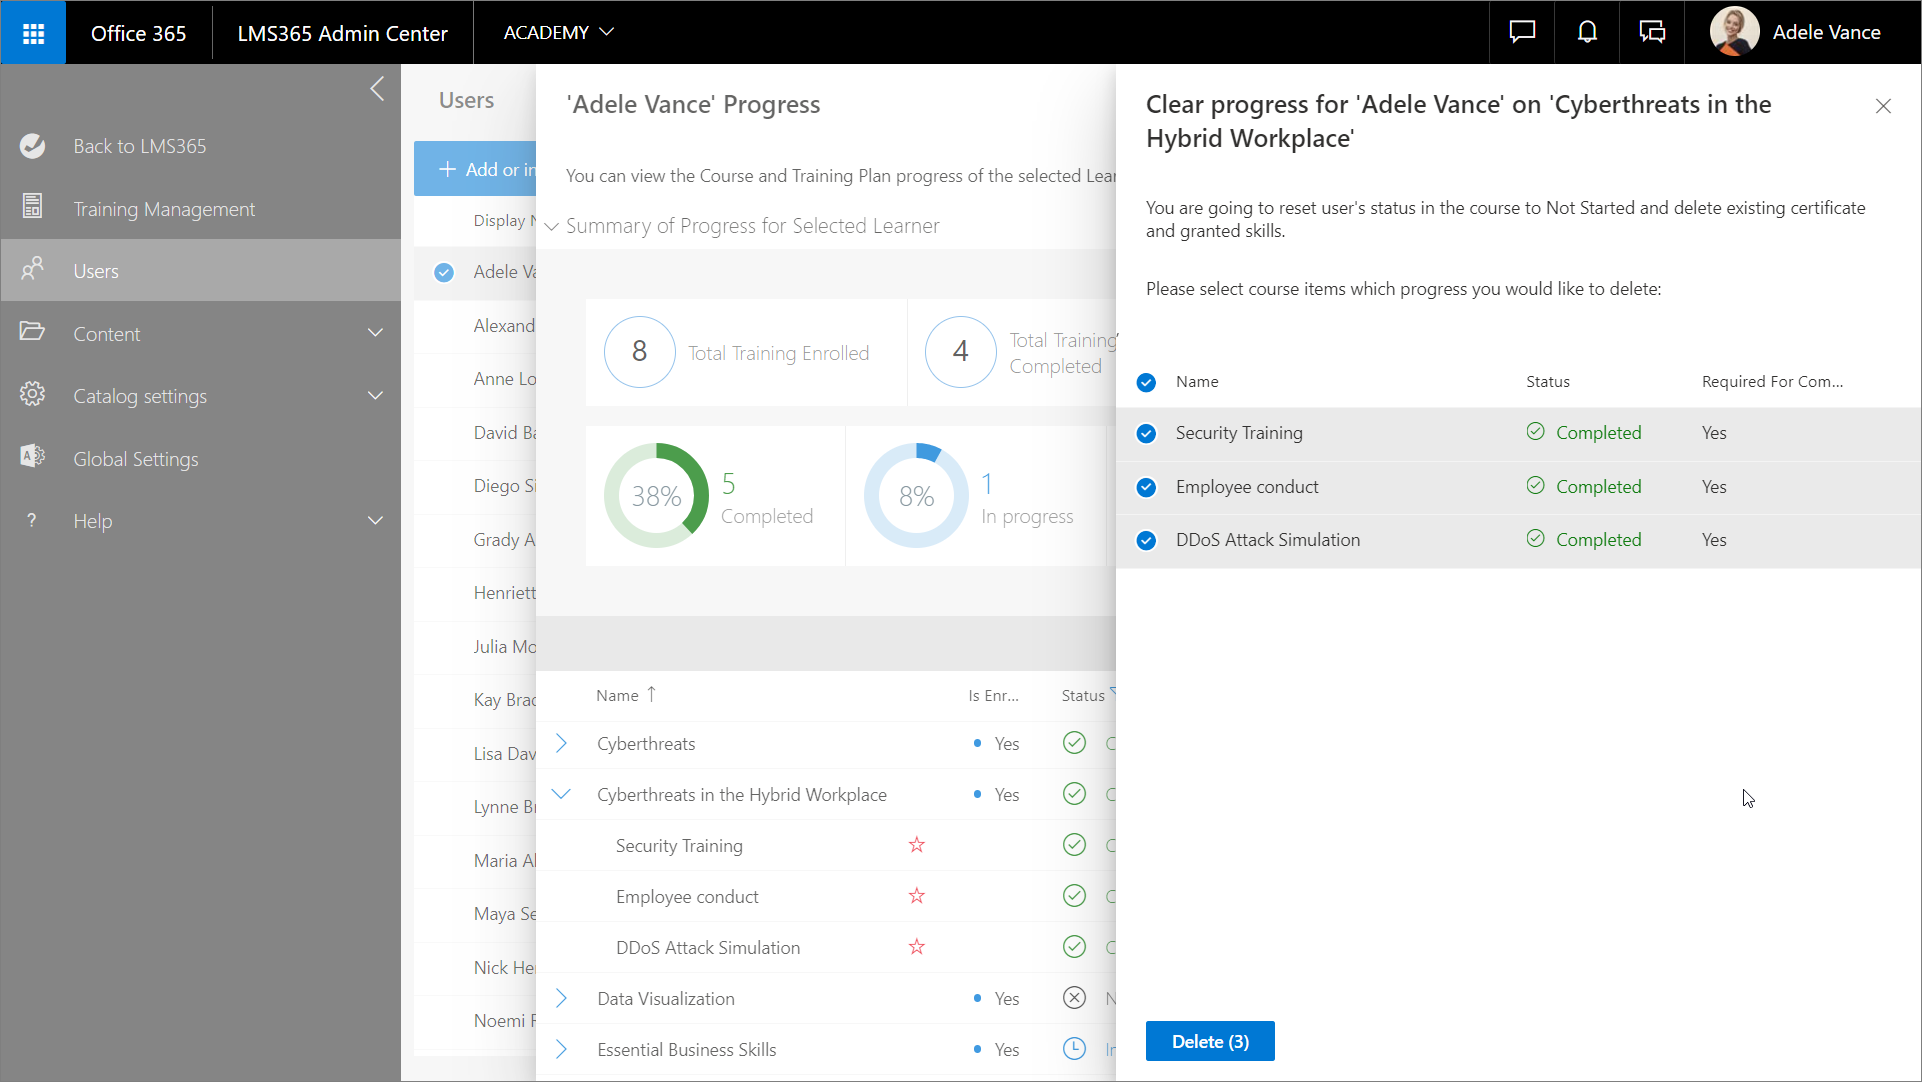1922x1082 pixels.
Task: Open Training Management in the sidebar
Action: 164,209
